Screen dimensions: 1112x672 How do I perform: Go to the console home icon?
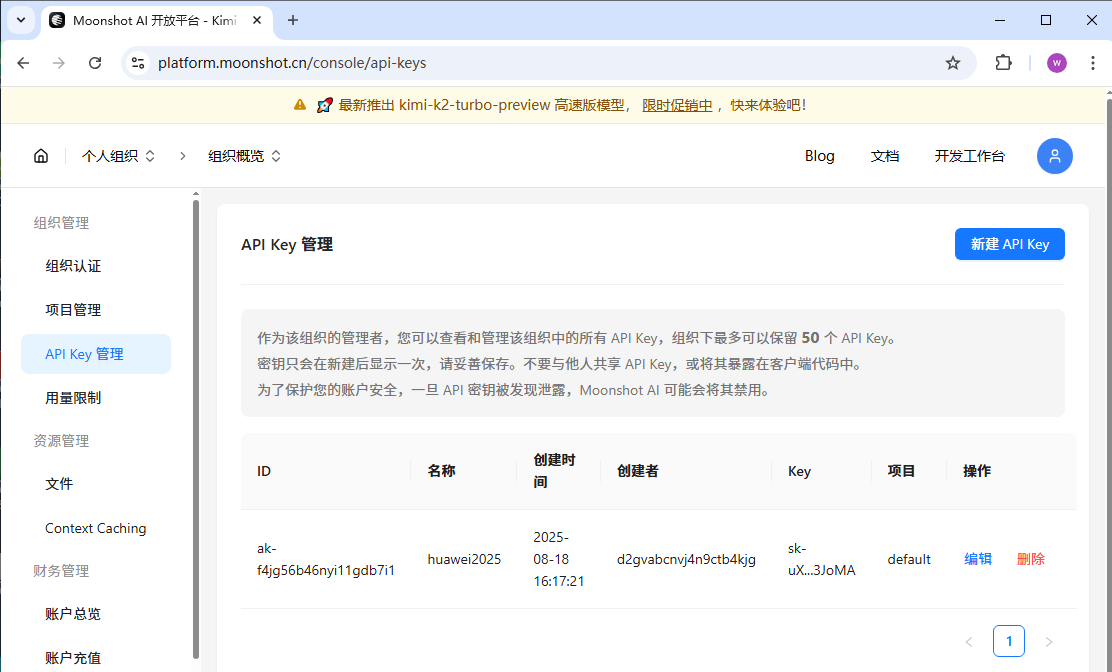point(41,156)
